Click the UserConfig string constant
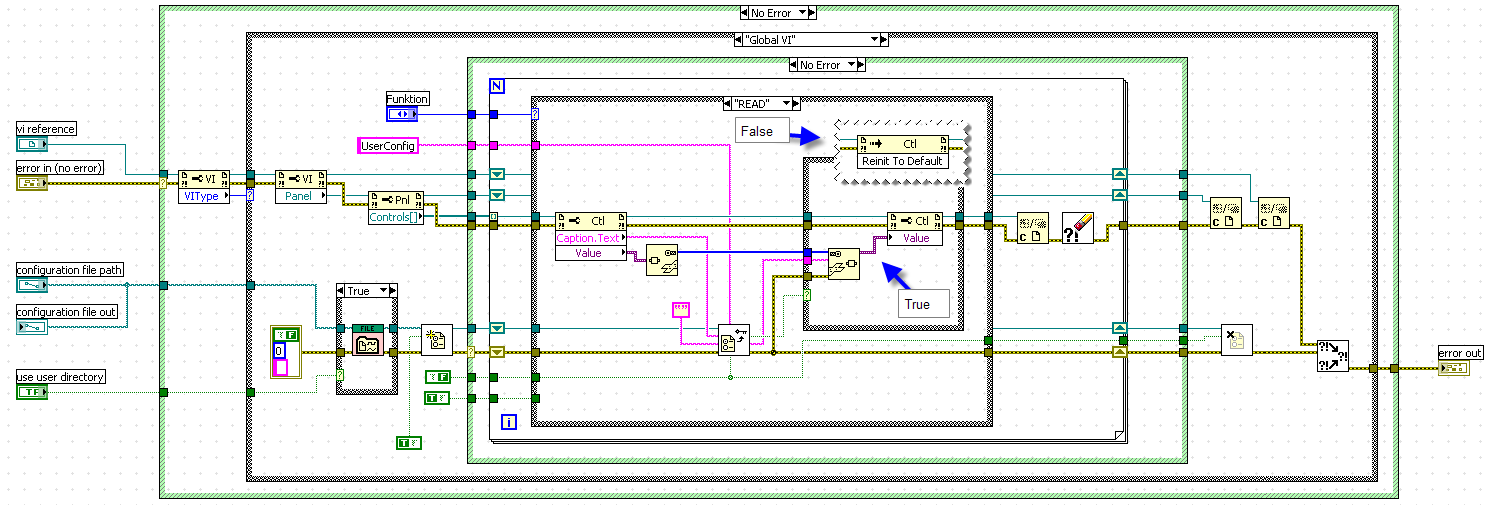Viewport: 1492px width, 505px height. pos(388,146)
